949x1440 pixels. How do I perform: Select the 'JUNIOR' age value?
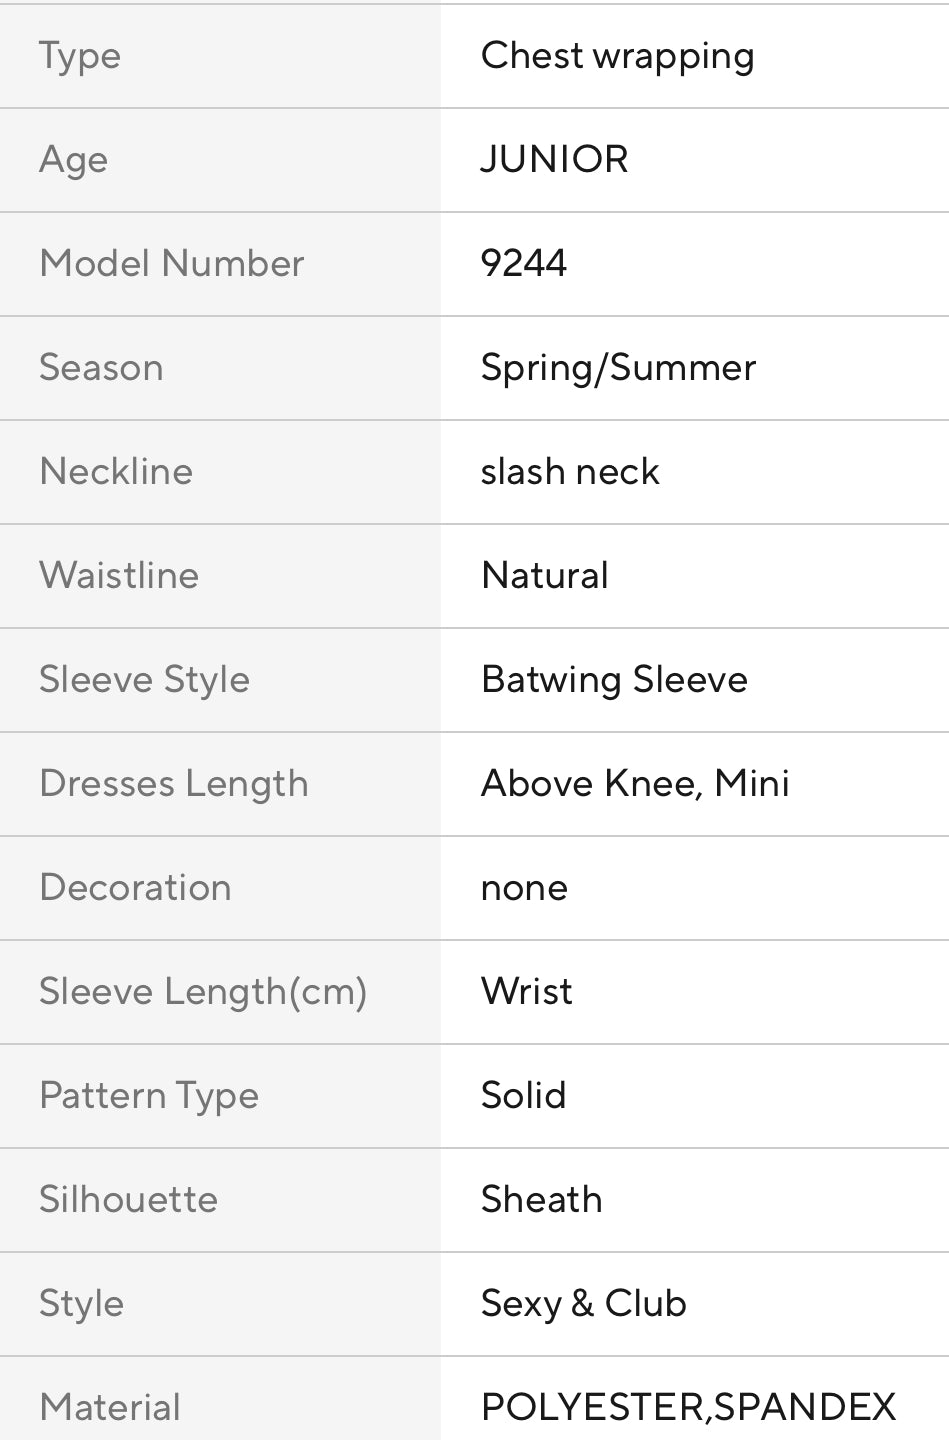click(x=554, y=160)
